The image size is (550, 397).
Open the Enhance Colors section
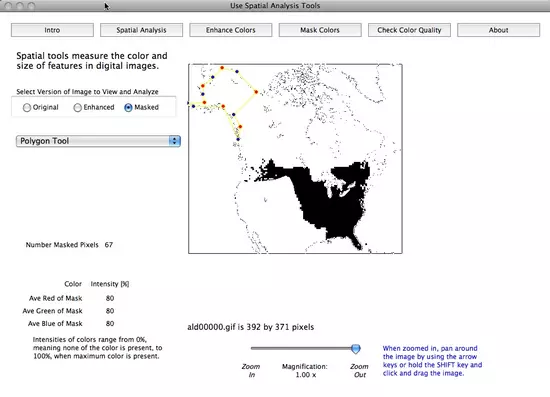[230, 30]
